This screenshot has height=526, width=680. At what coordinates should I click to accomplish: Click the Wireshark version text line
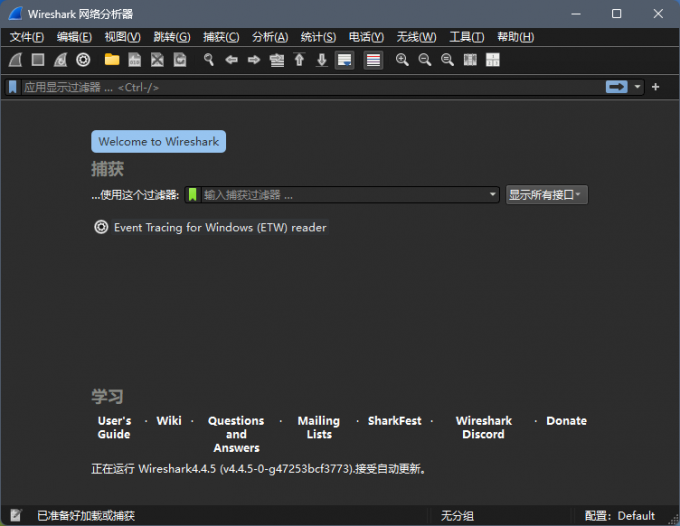[259, 469]
